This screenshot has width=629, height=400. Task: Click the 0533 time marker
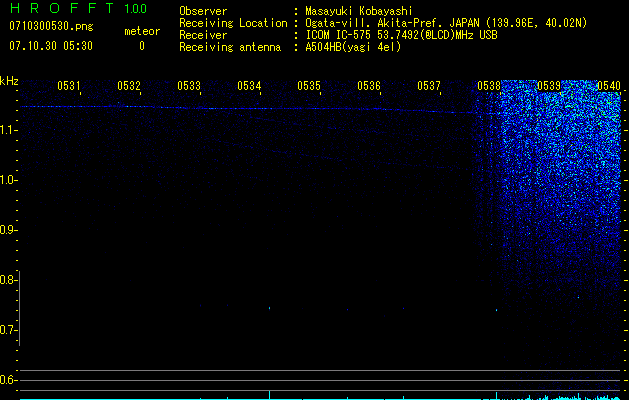click(x=189, y=86)
